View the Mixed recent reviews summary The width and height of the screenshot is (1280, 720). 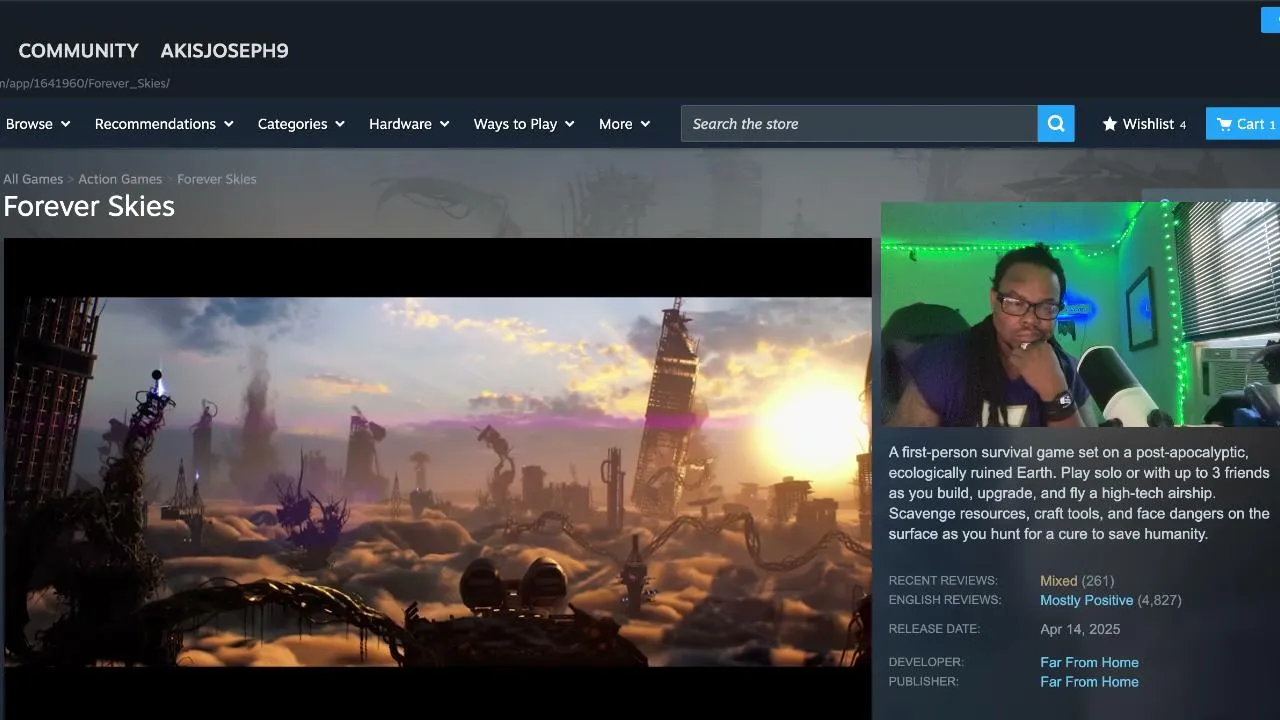coord(1058,581)
